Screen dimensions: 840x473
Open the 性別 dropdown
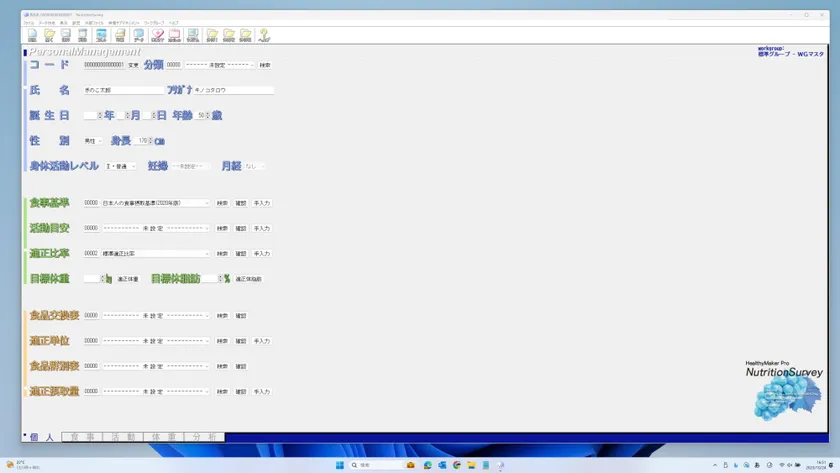(93, 141)
